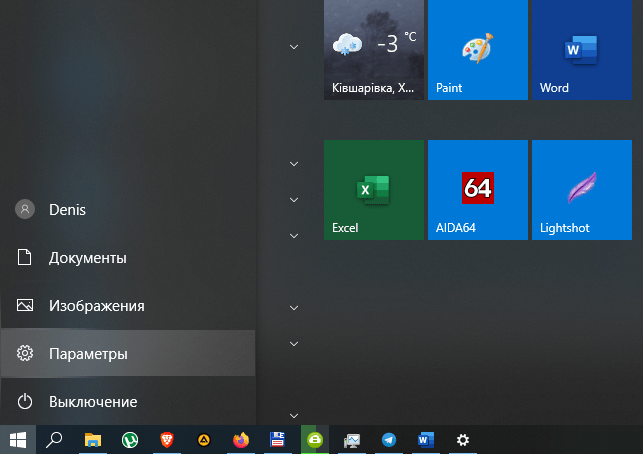Open the Excel tile
This screenshot has width=643, height=454.
point(374,190)
